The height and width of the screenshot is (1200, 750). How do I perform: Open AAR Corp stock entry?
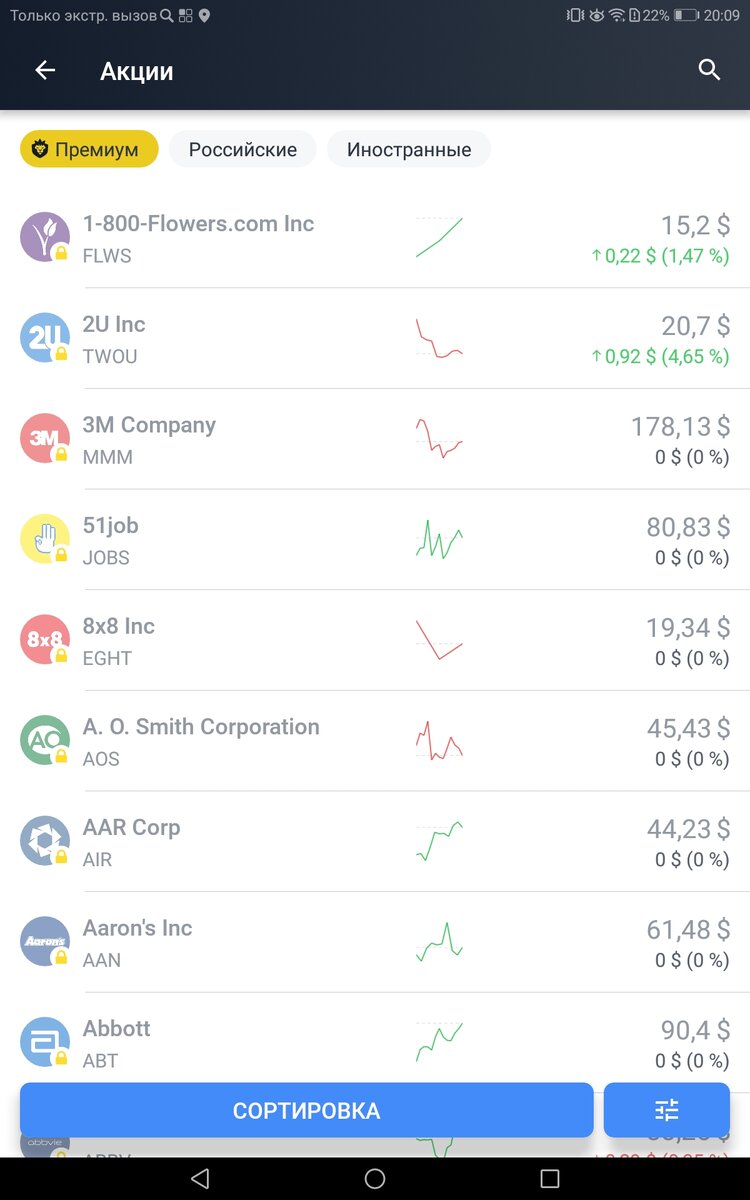click(x=375, y=841)
